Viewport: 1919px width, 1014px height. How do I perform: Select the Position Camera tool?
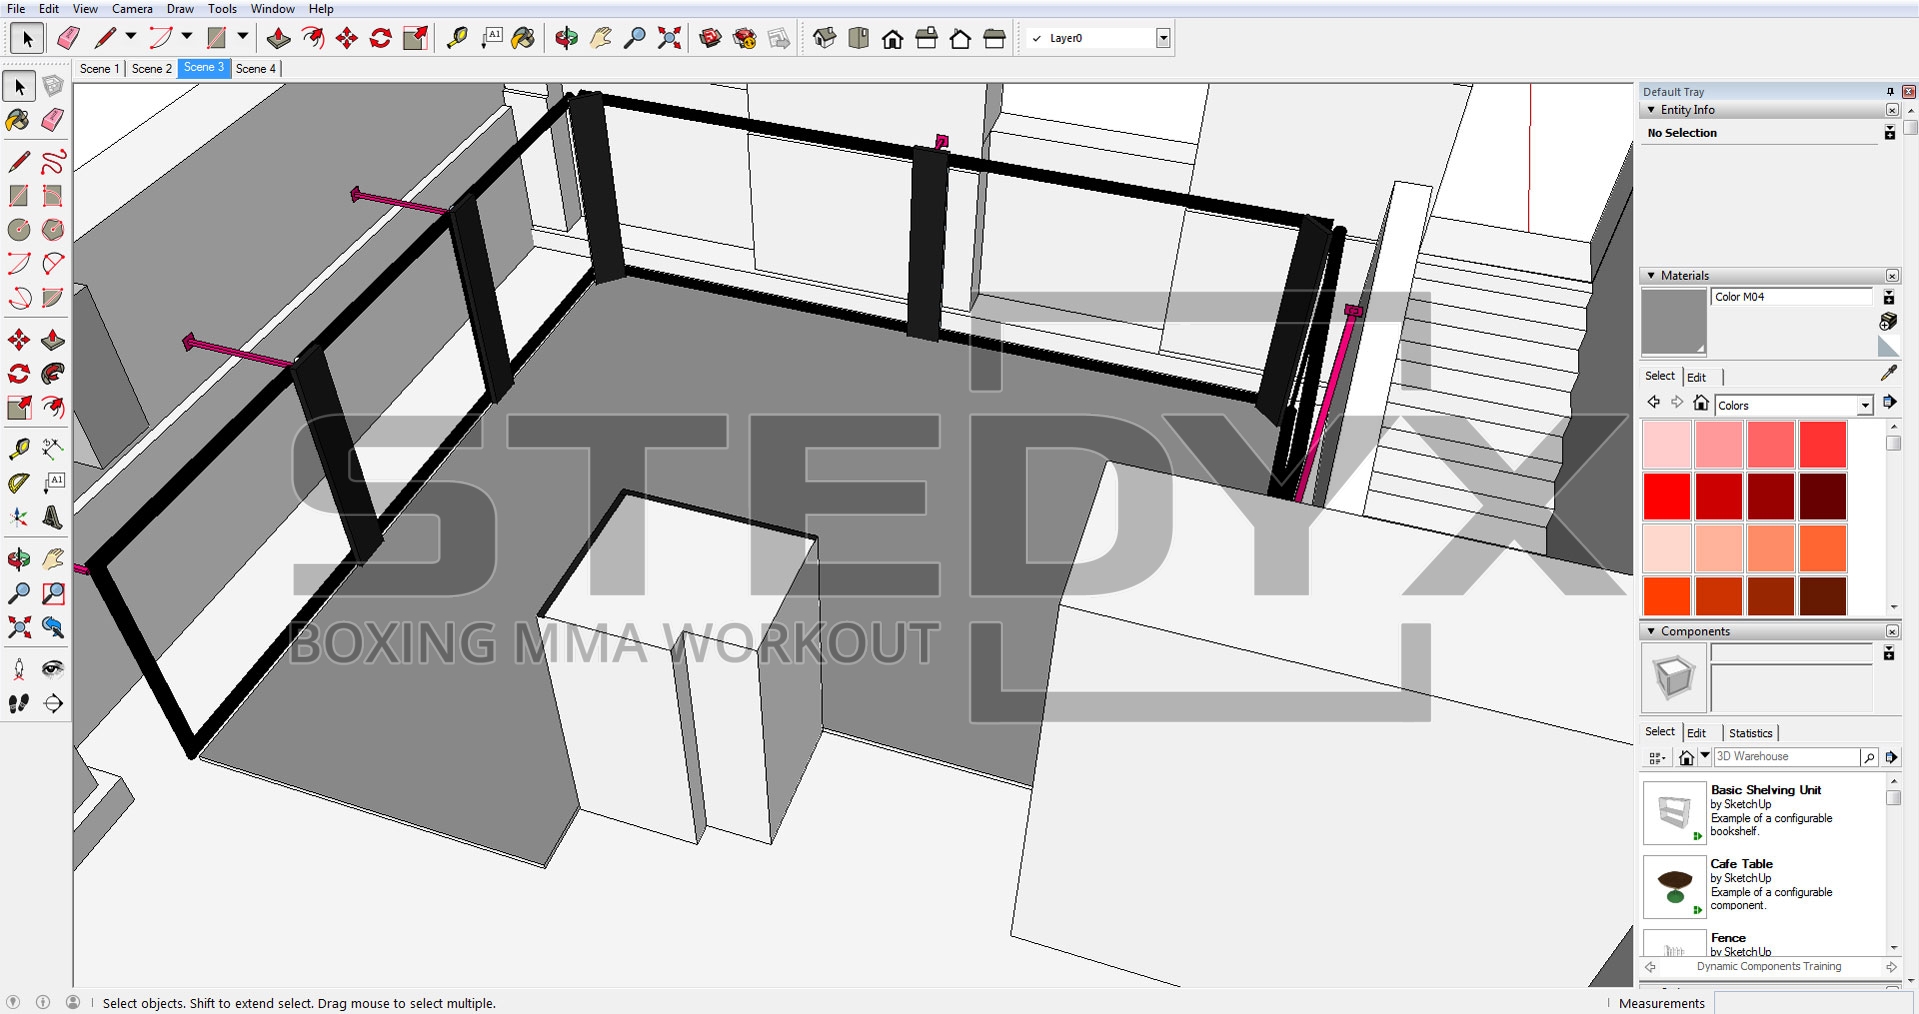19,669
